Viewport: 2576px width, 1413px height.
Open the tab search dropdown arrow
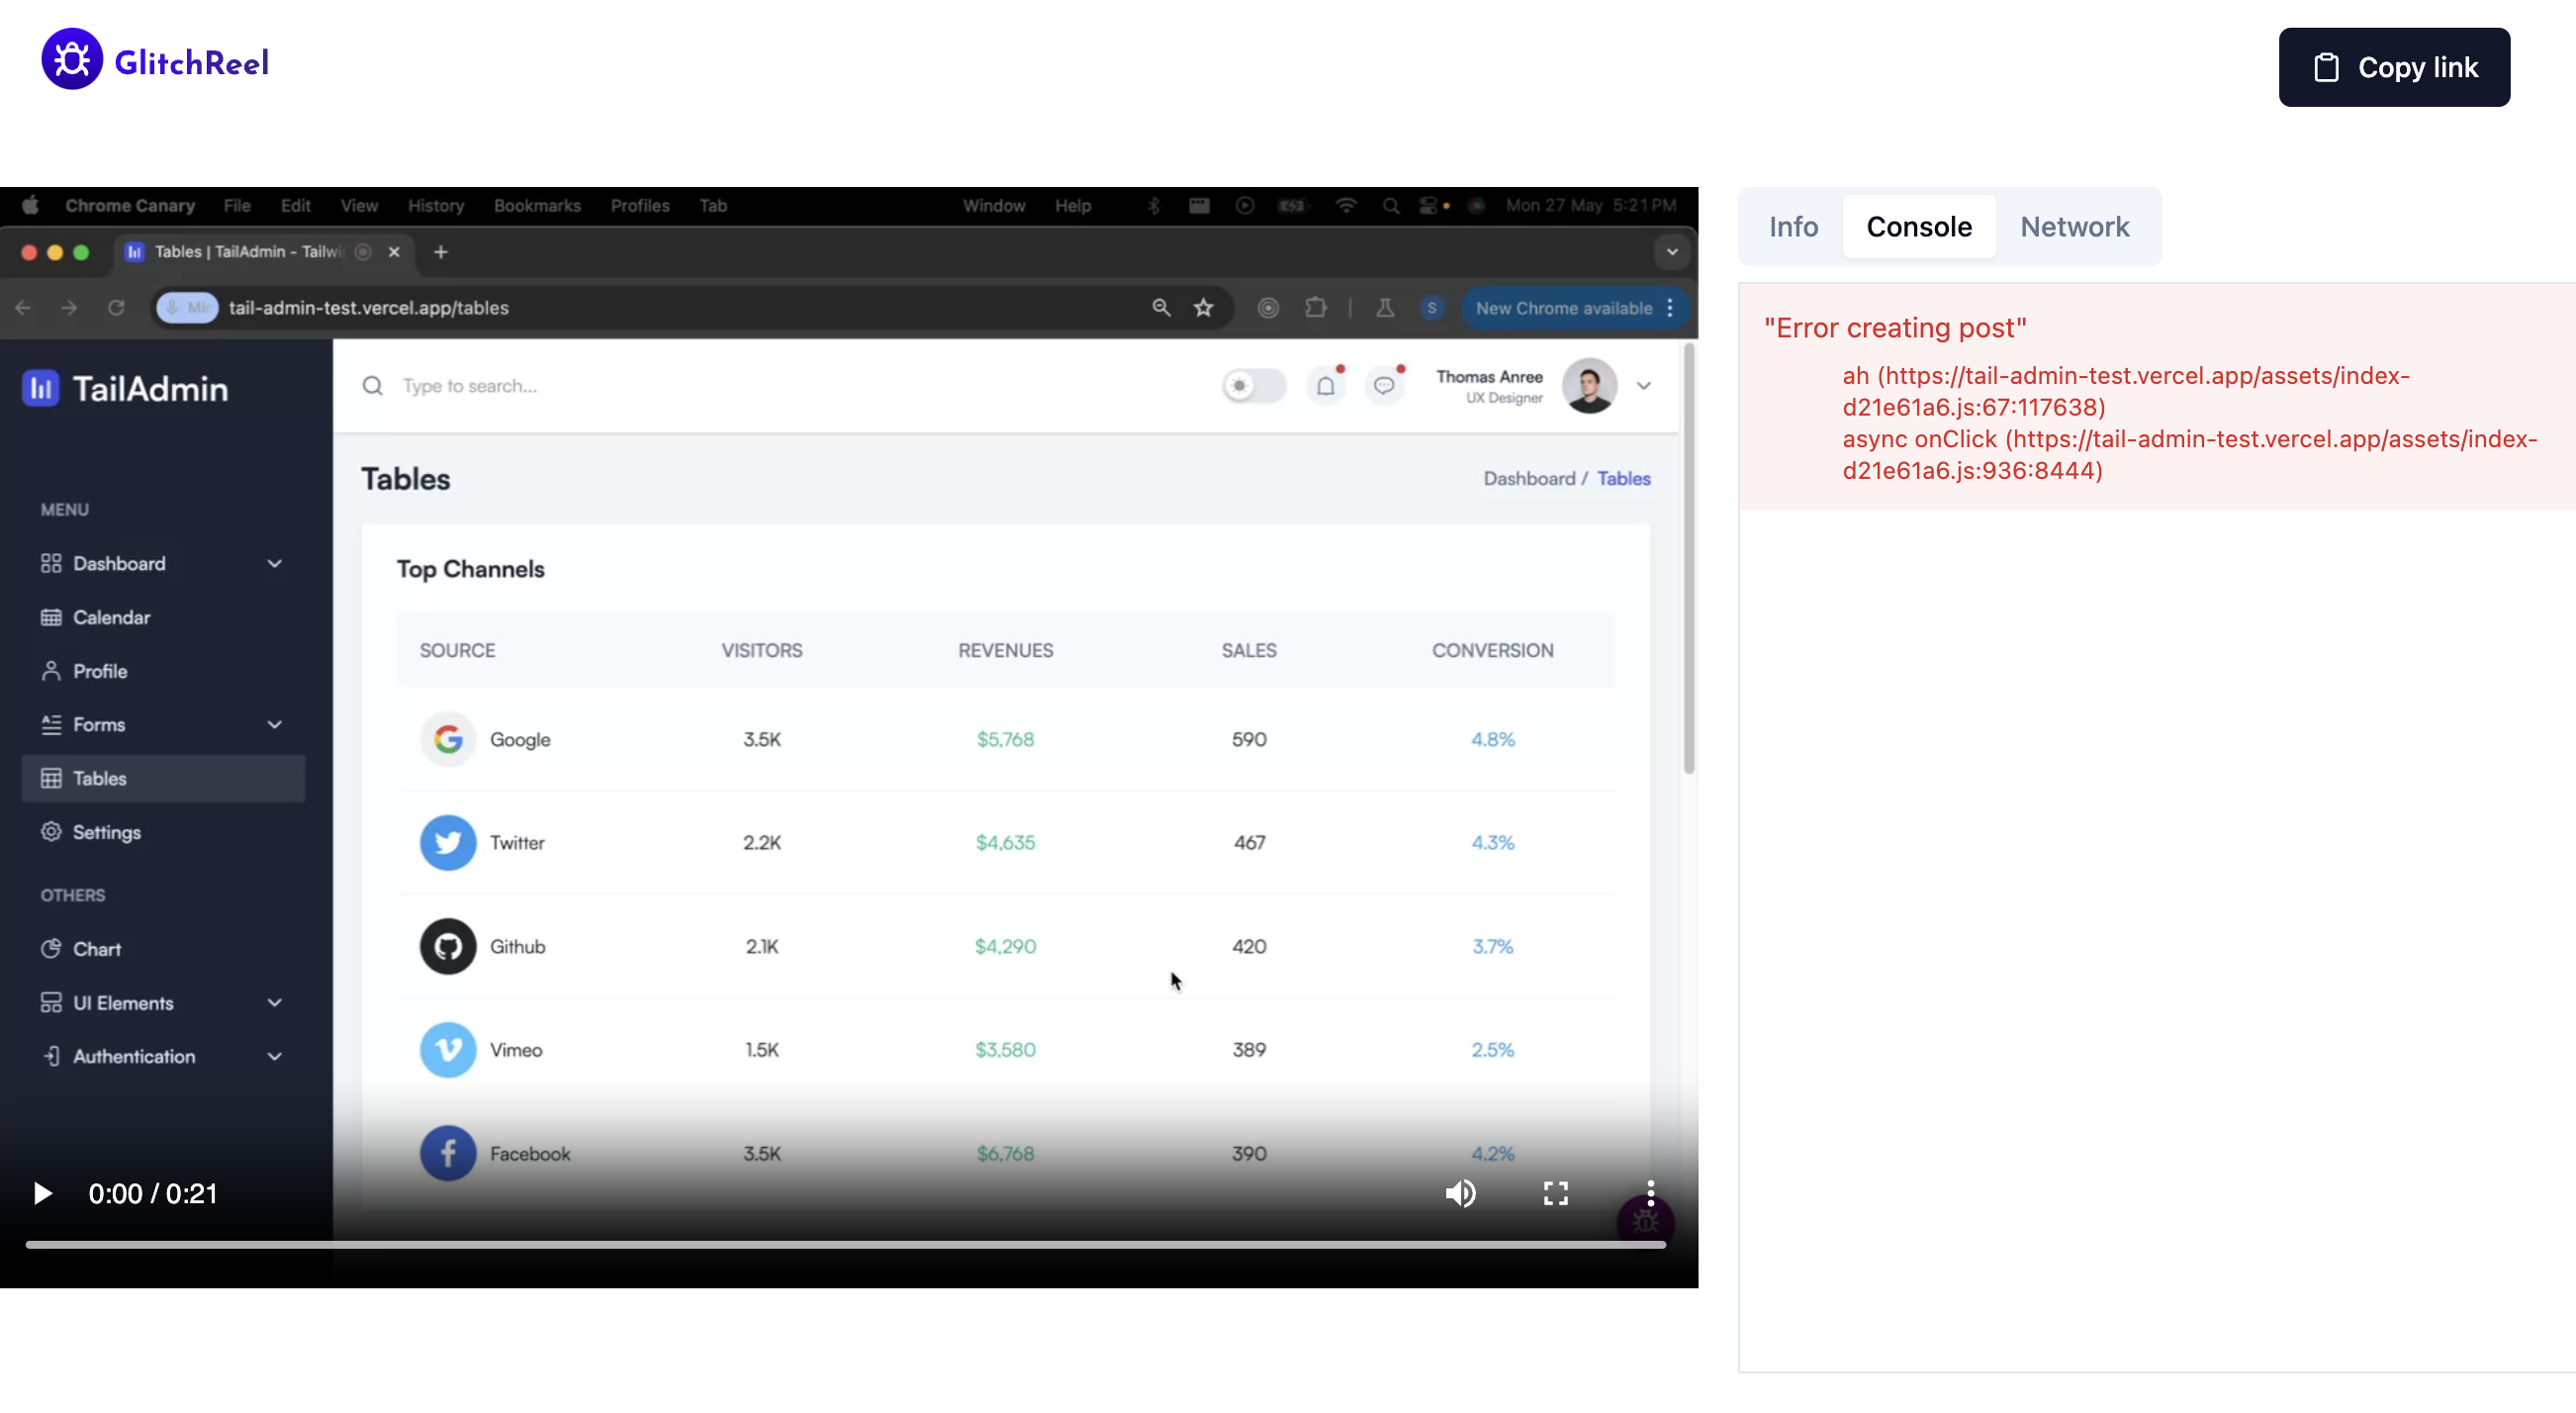coord(1672,252)
